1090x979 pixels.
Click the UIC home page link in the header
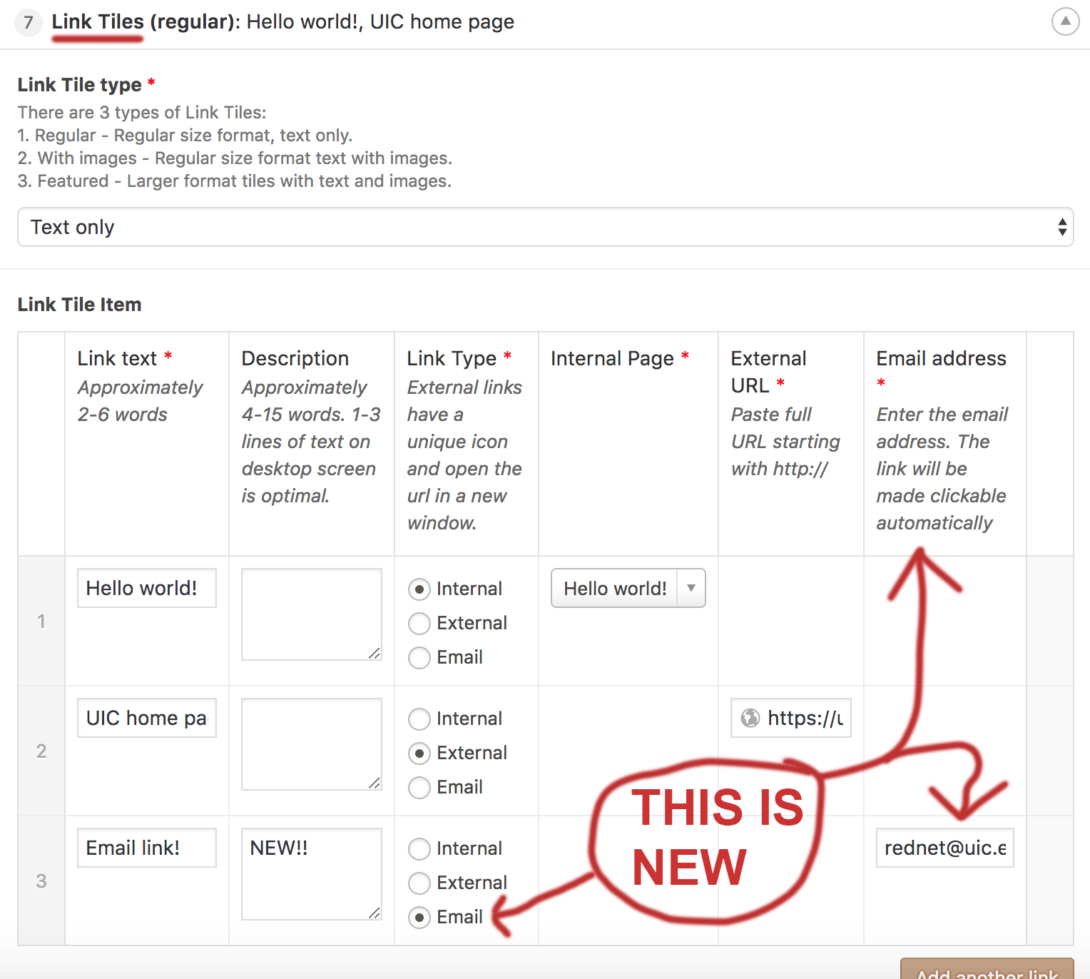443,21
